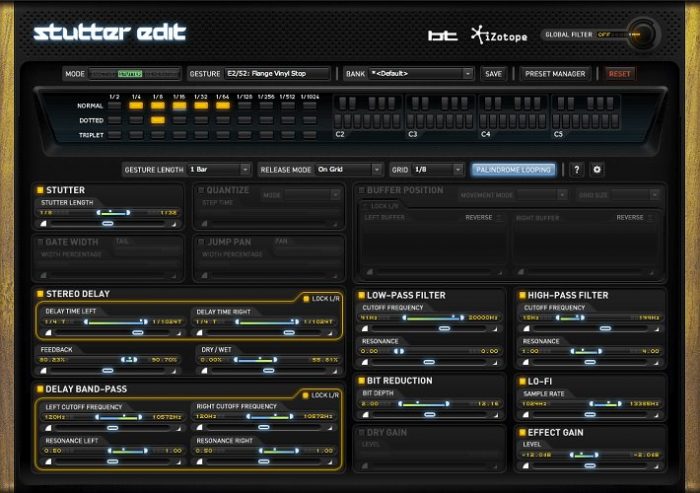Adjust the Low-Pass Cutoff Frequency slider

click(x=428, y=318)
